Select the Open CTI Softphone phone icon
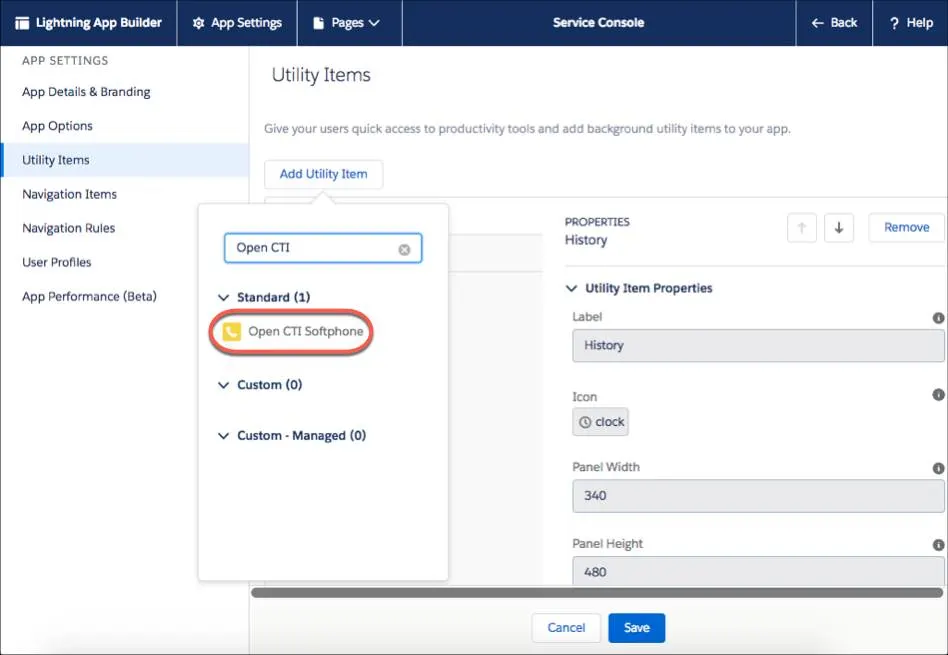The width and height of the screenshot is (948, 655). (x=232, y=331)
